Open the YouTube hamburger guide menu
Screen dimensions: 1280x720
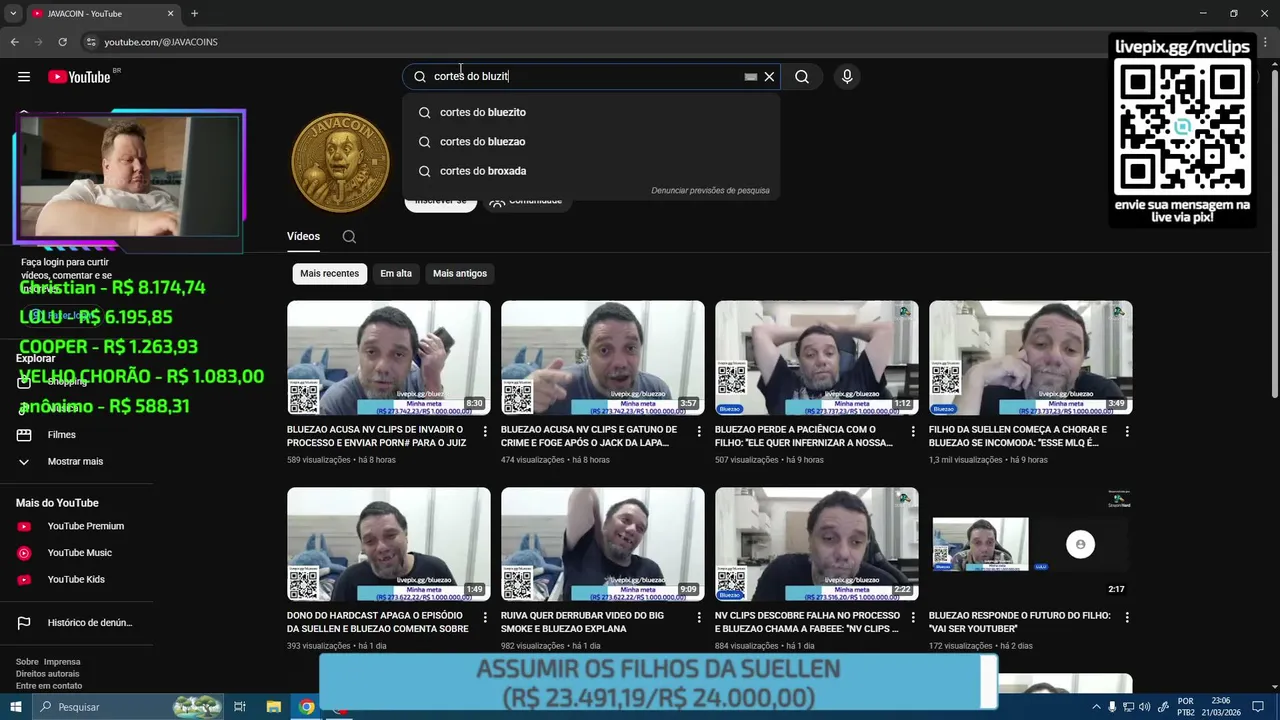pos(24,77)
